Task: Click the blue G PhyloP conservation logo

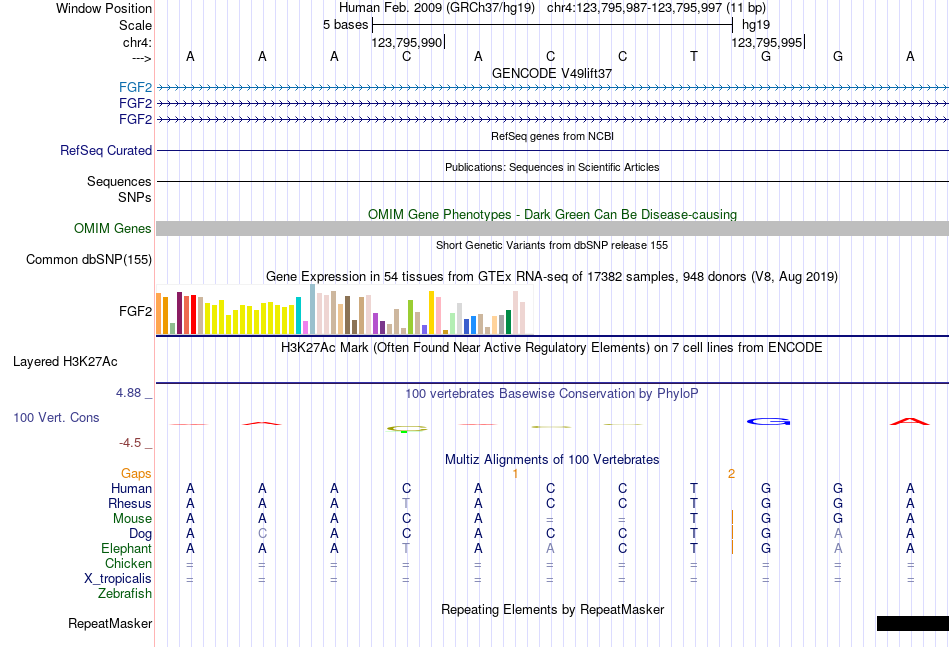Action: pos(768,422)
